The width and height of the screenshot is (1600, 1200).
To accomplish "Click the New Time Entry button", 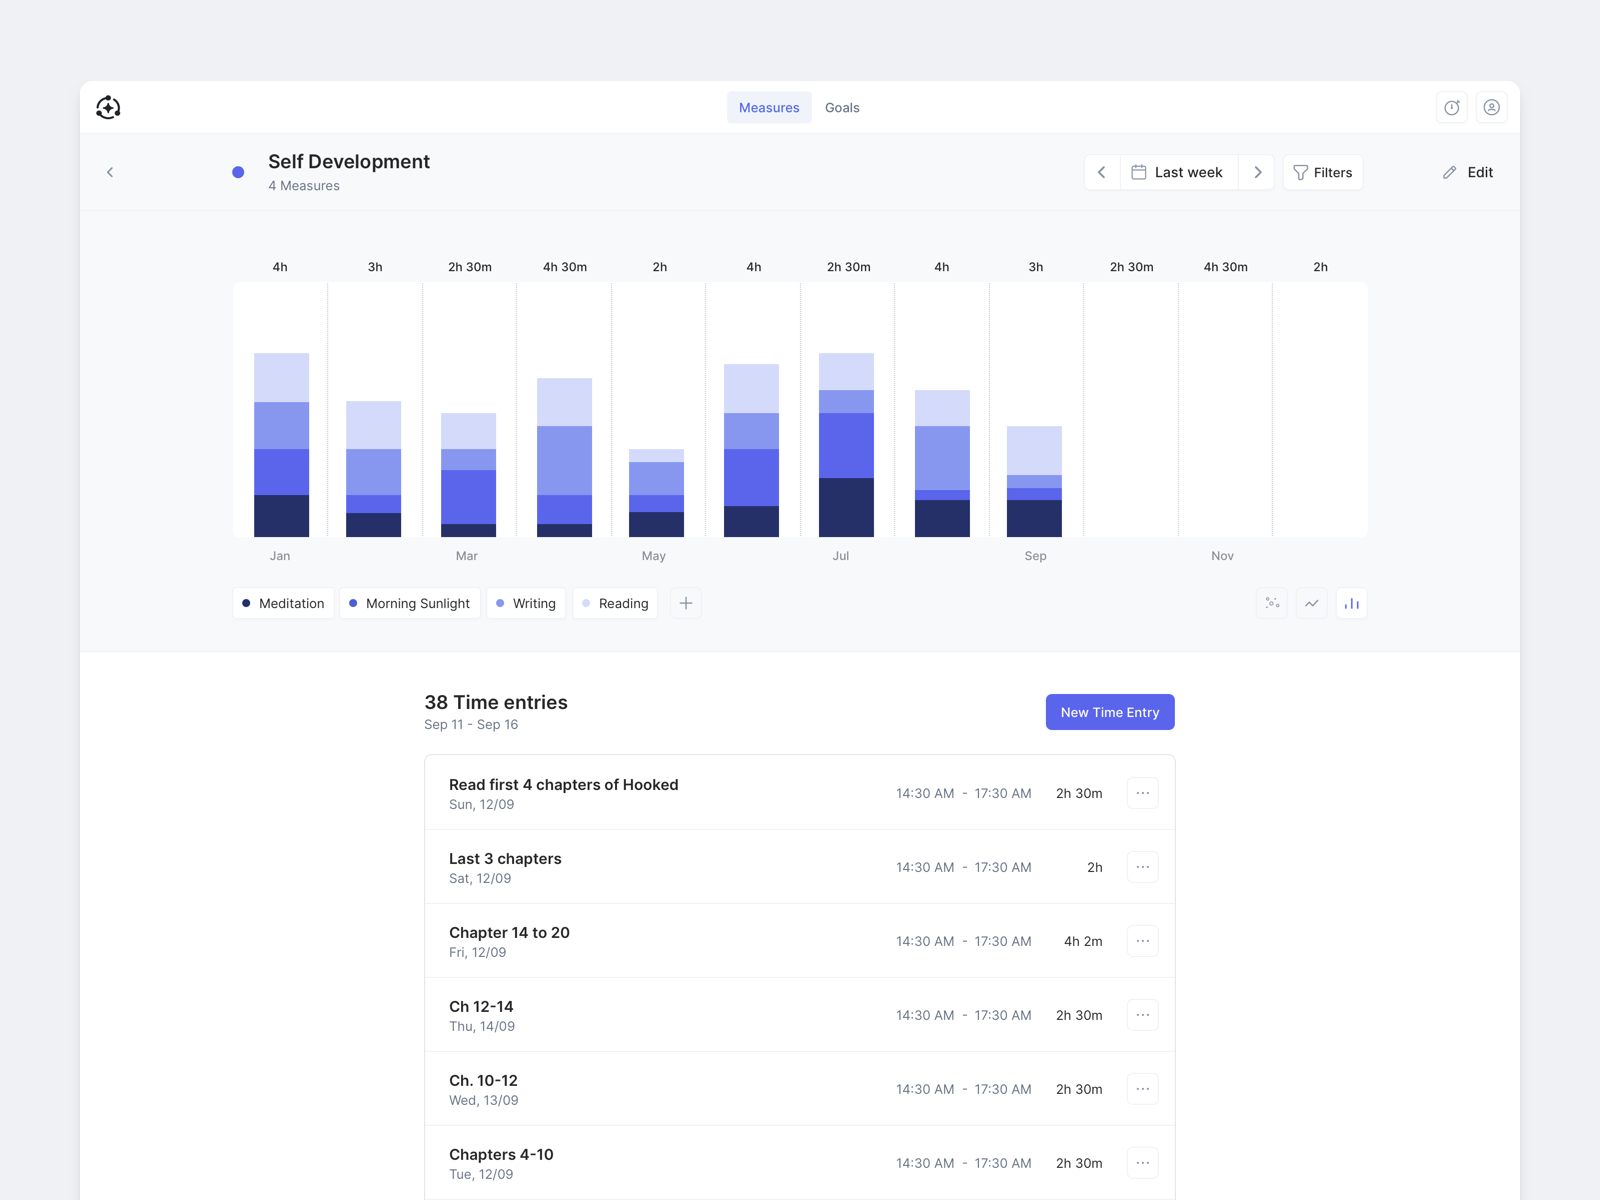I will click(1110, 712).
